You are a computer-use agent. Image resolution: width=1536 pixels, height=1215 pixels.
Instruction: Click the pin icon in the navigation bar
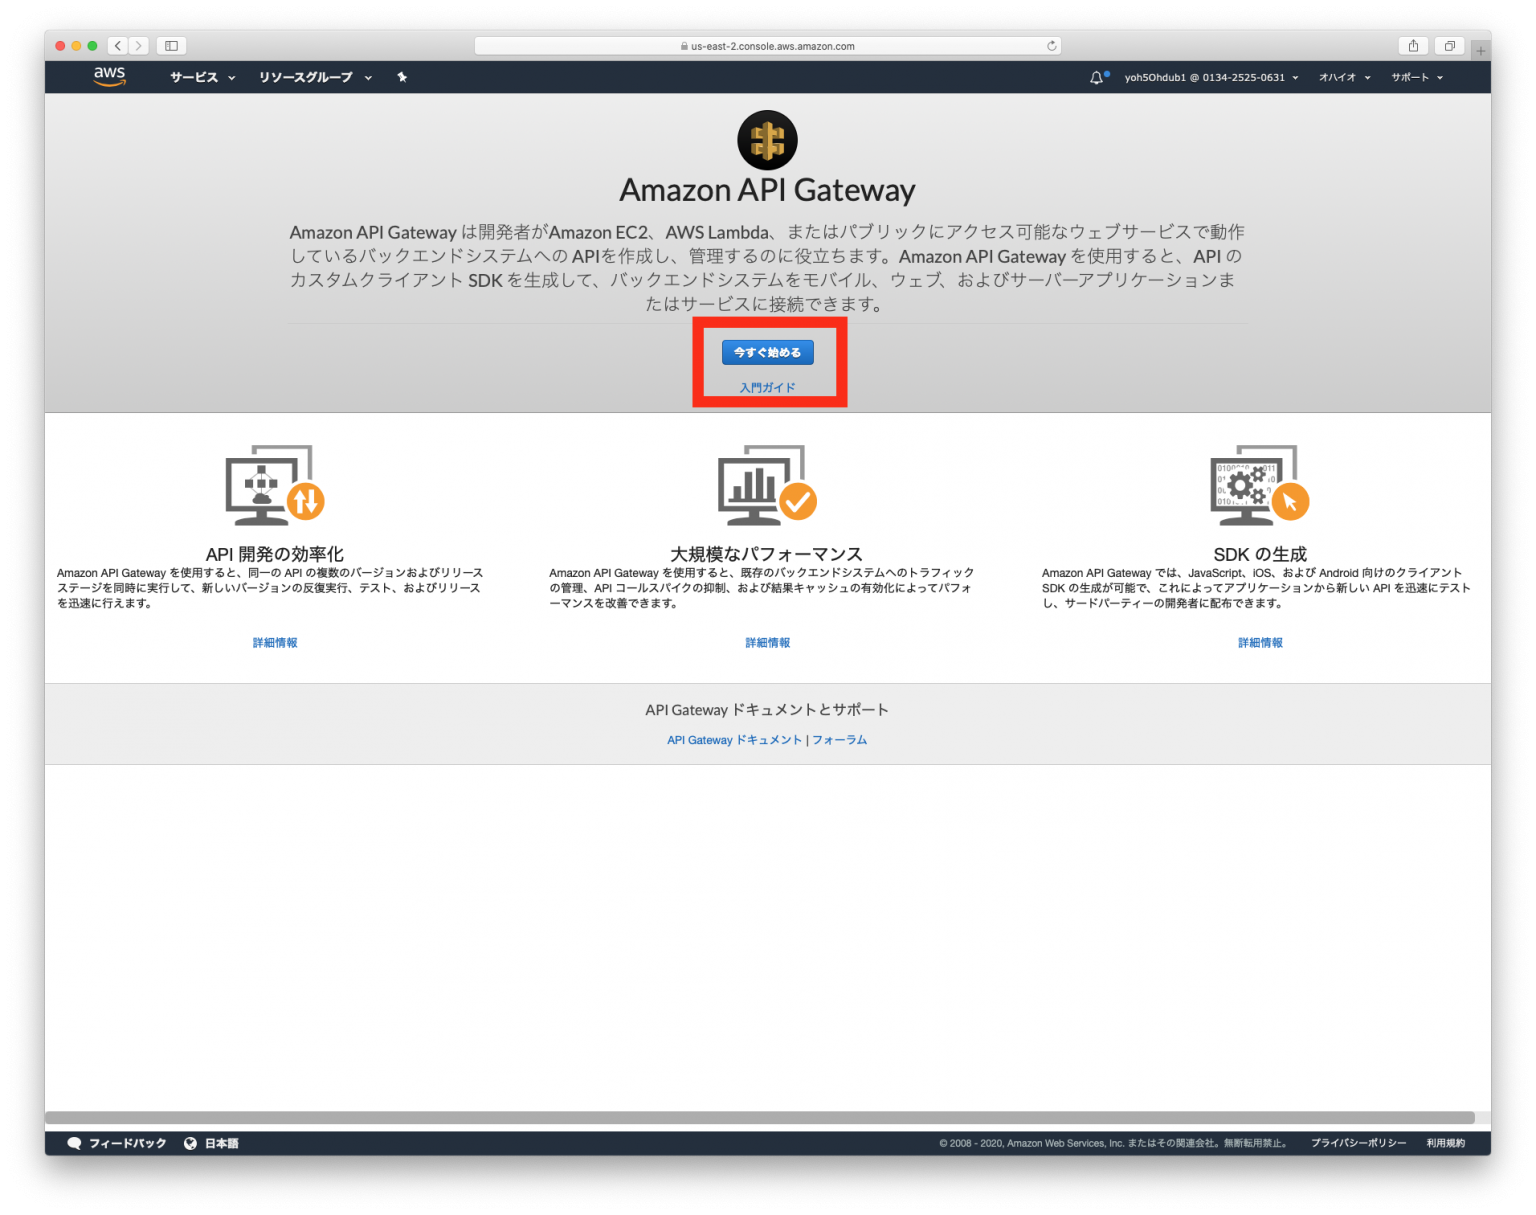(x=402, y=77)
